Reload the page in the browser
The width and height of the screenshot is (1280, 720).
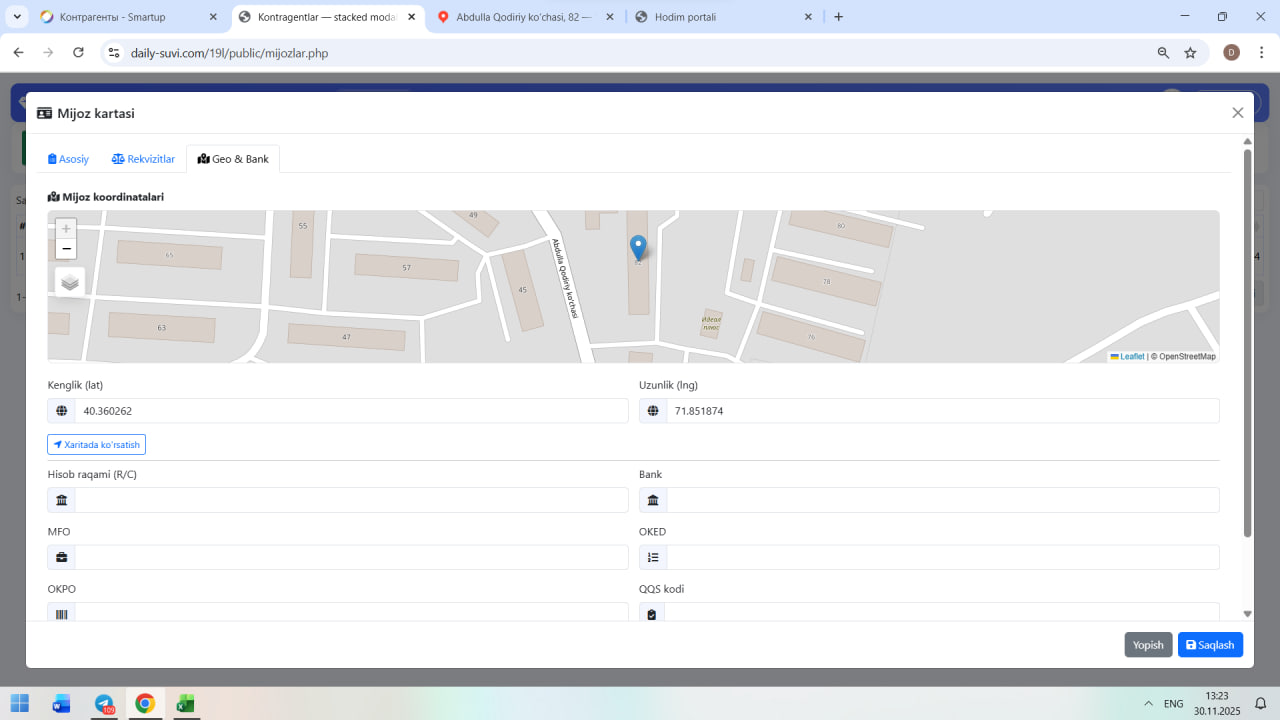pyautogui.click(x=78, y=53)
